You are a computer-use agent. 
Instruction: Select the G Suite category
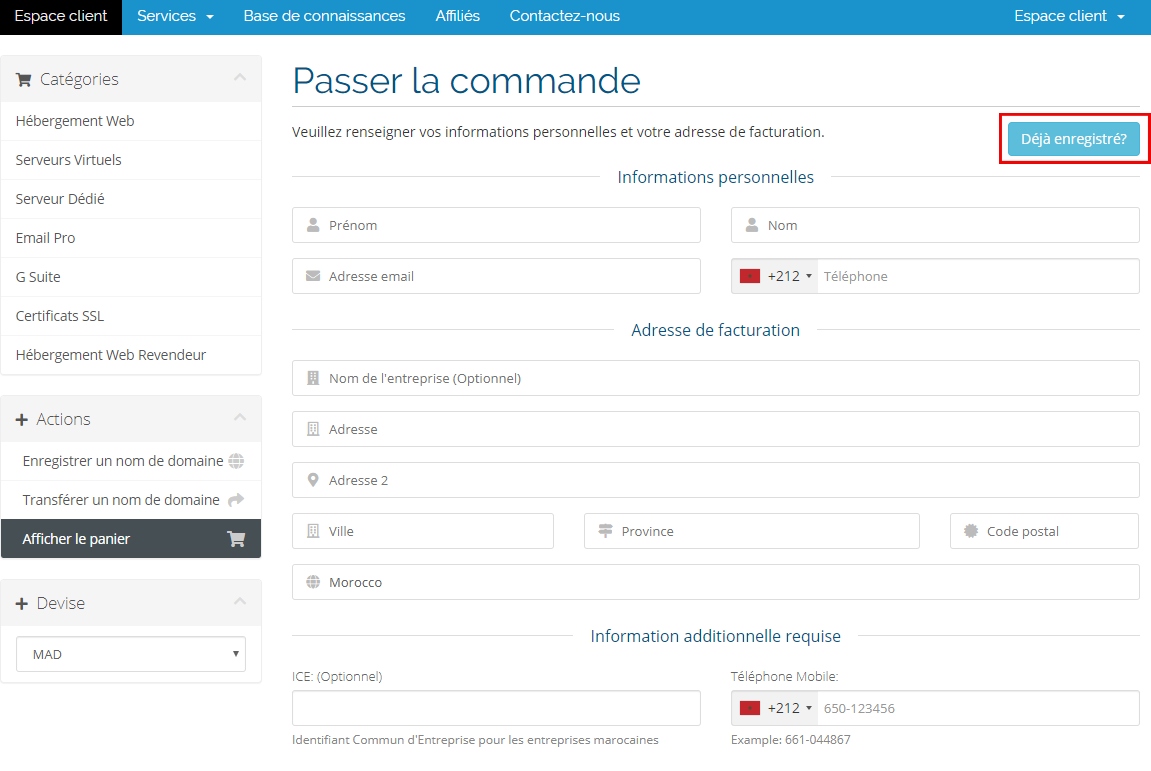tap(131, 277)
